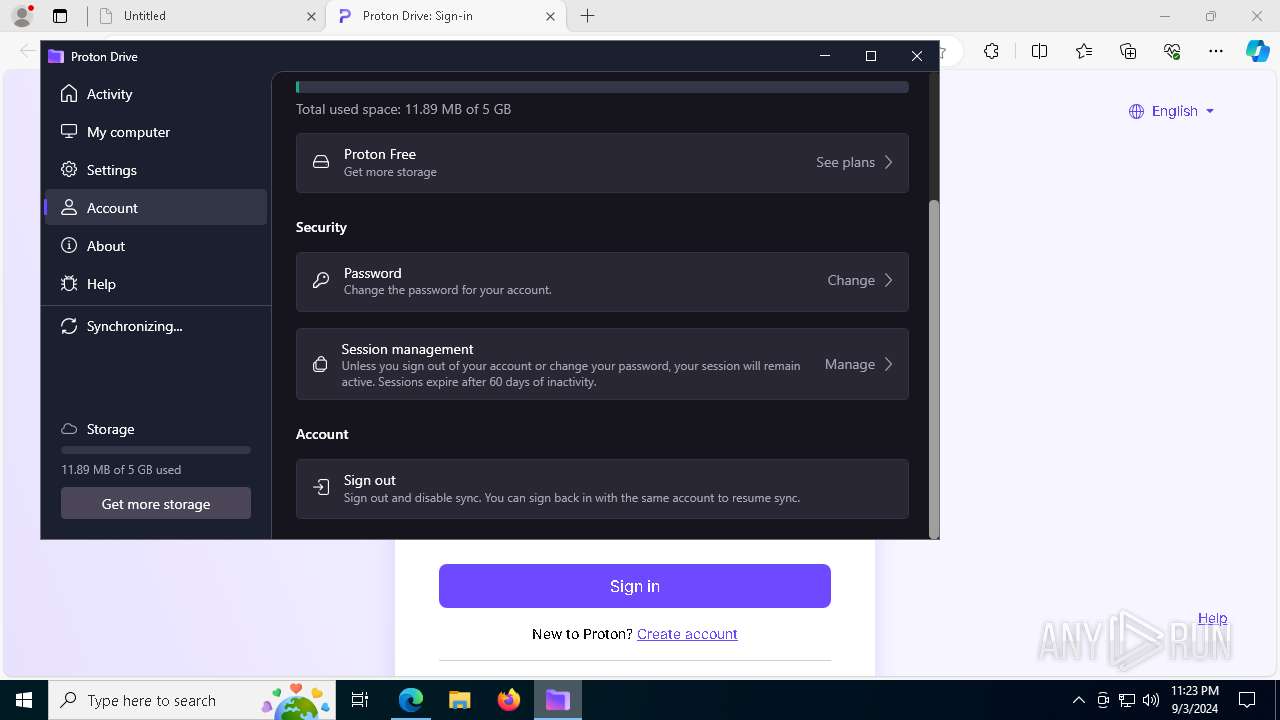The image size is (1280, 720).
Task: Open a new browser tab
Action: pos(588,16)
